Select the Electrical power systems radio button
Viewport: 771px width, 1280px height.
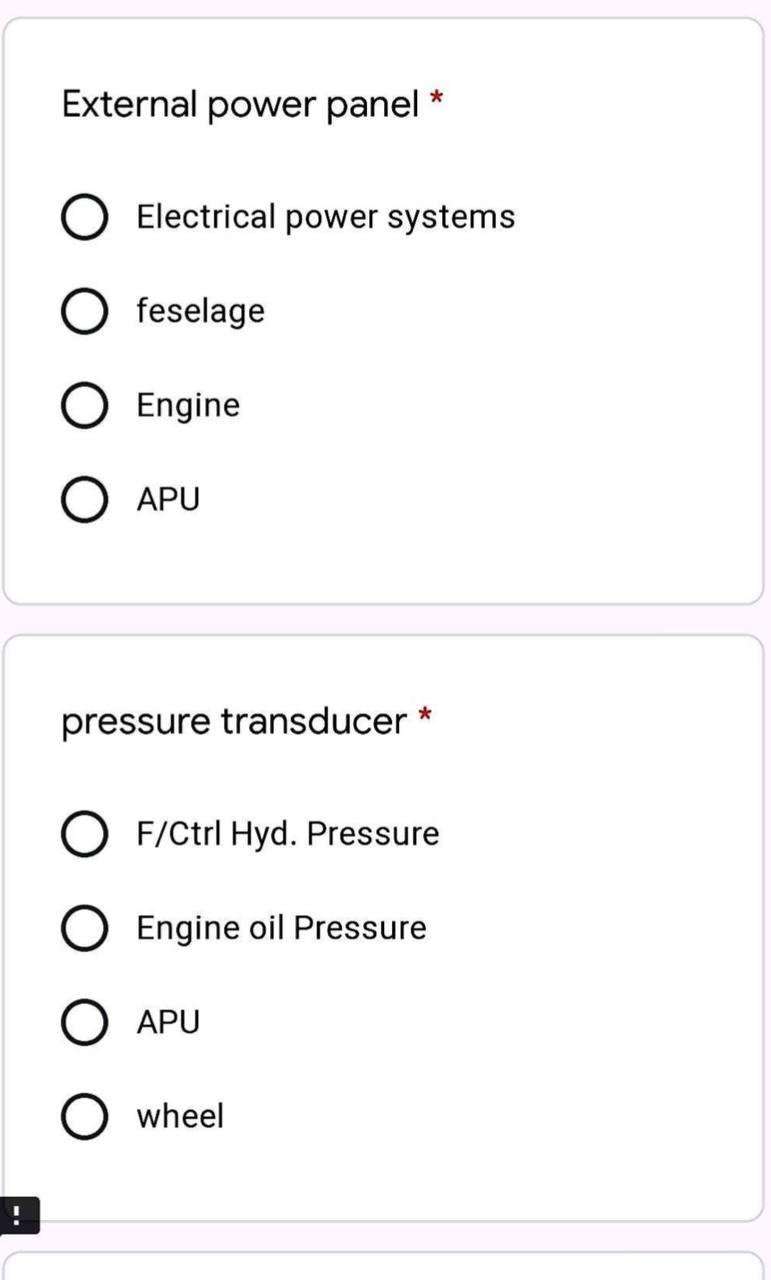click(x=85, y=218)
